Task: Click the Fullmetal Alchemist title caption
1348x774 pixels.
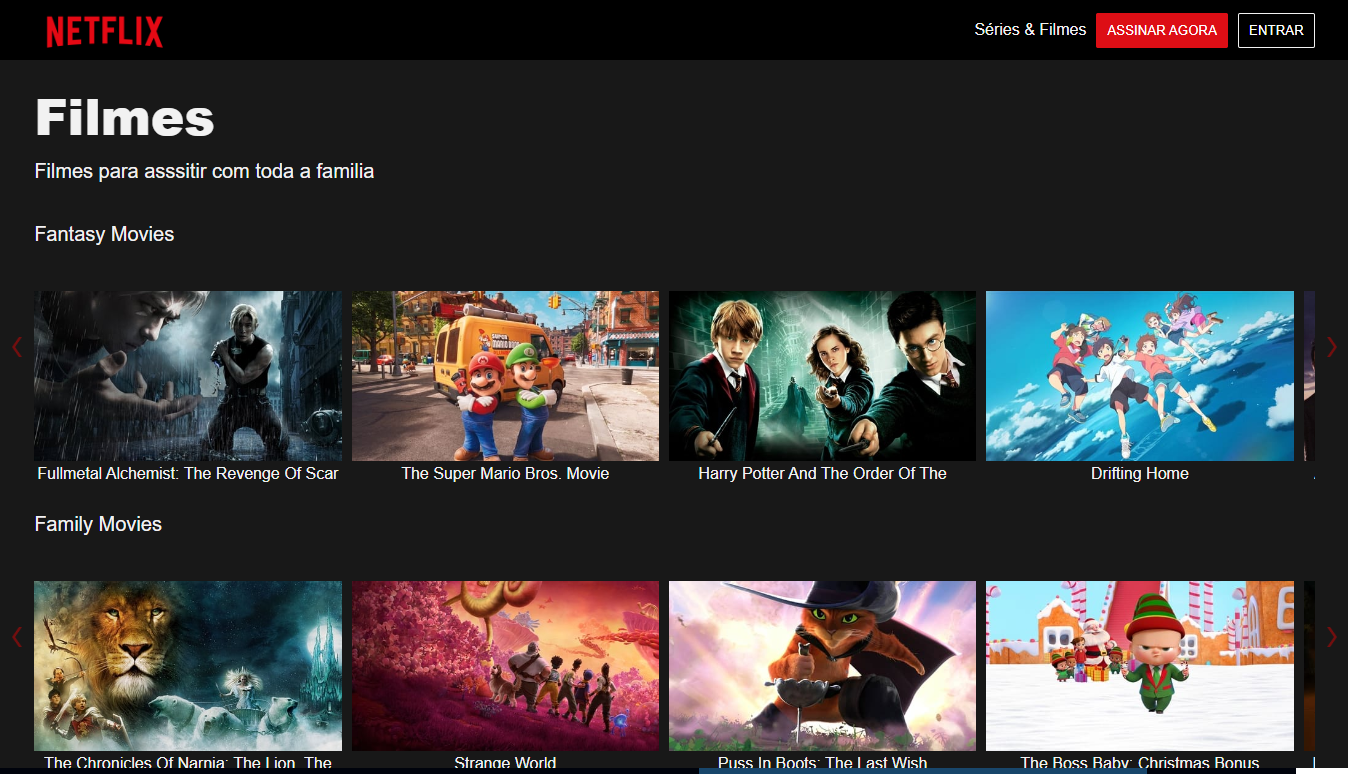Action: click(x=188, y=474)
